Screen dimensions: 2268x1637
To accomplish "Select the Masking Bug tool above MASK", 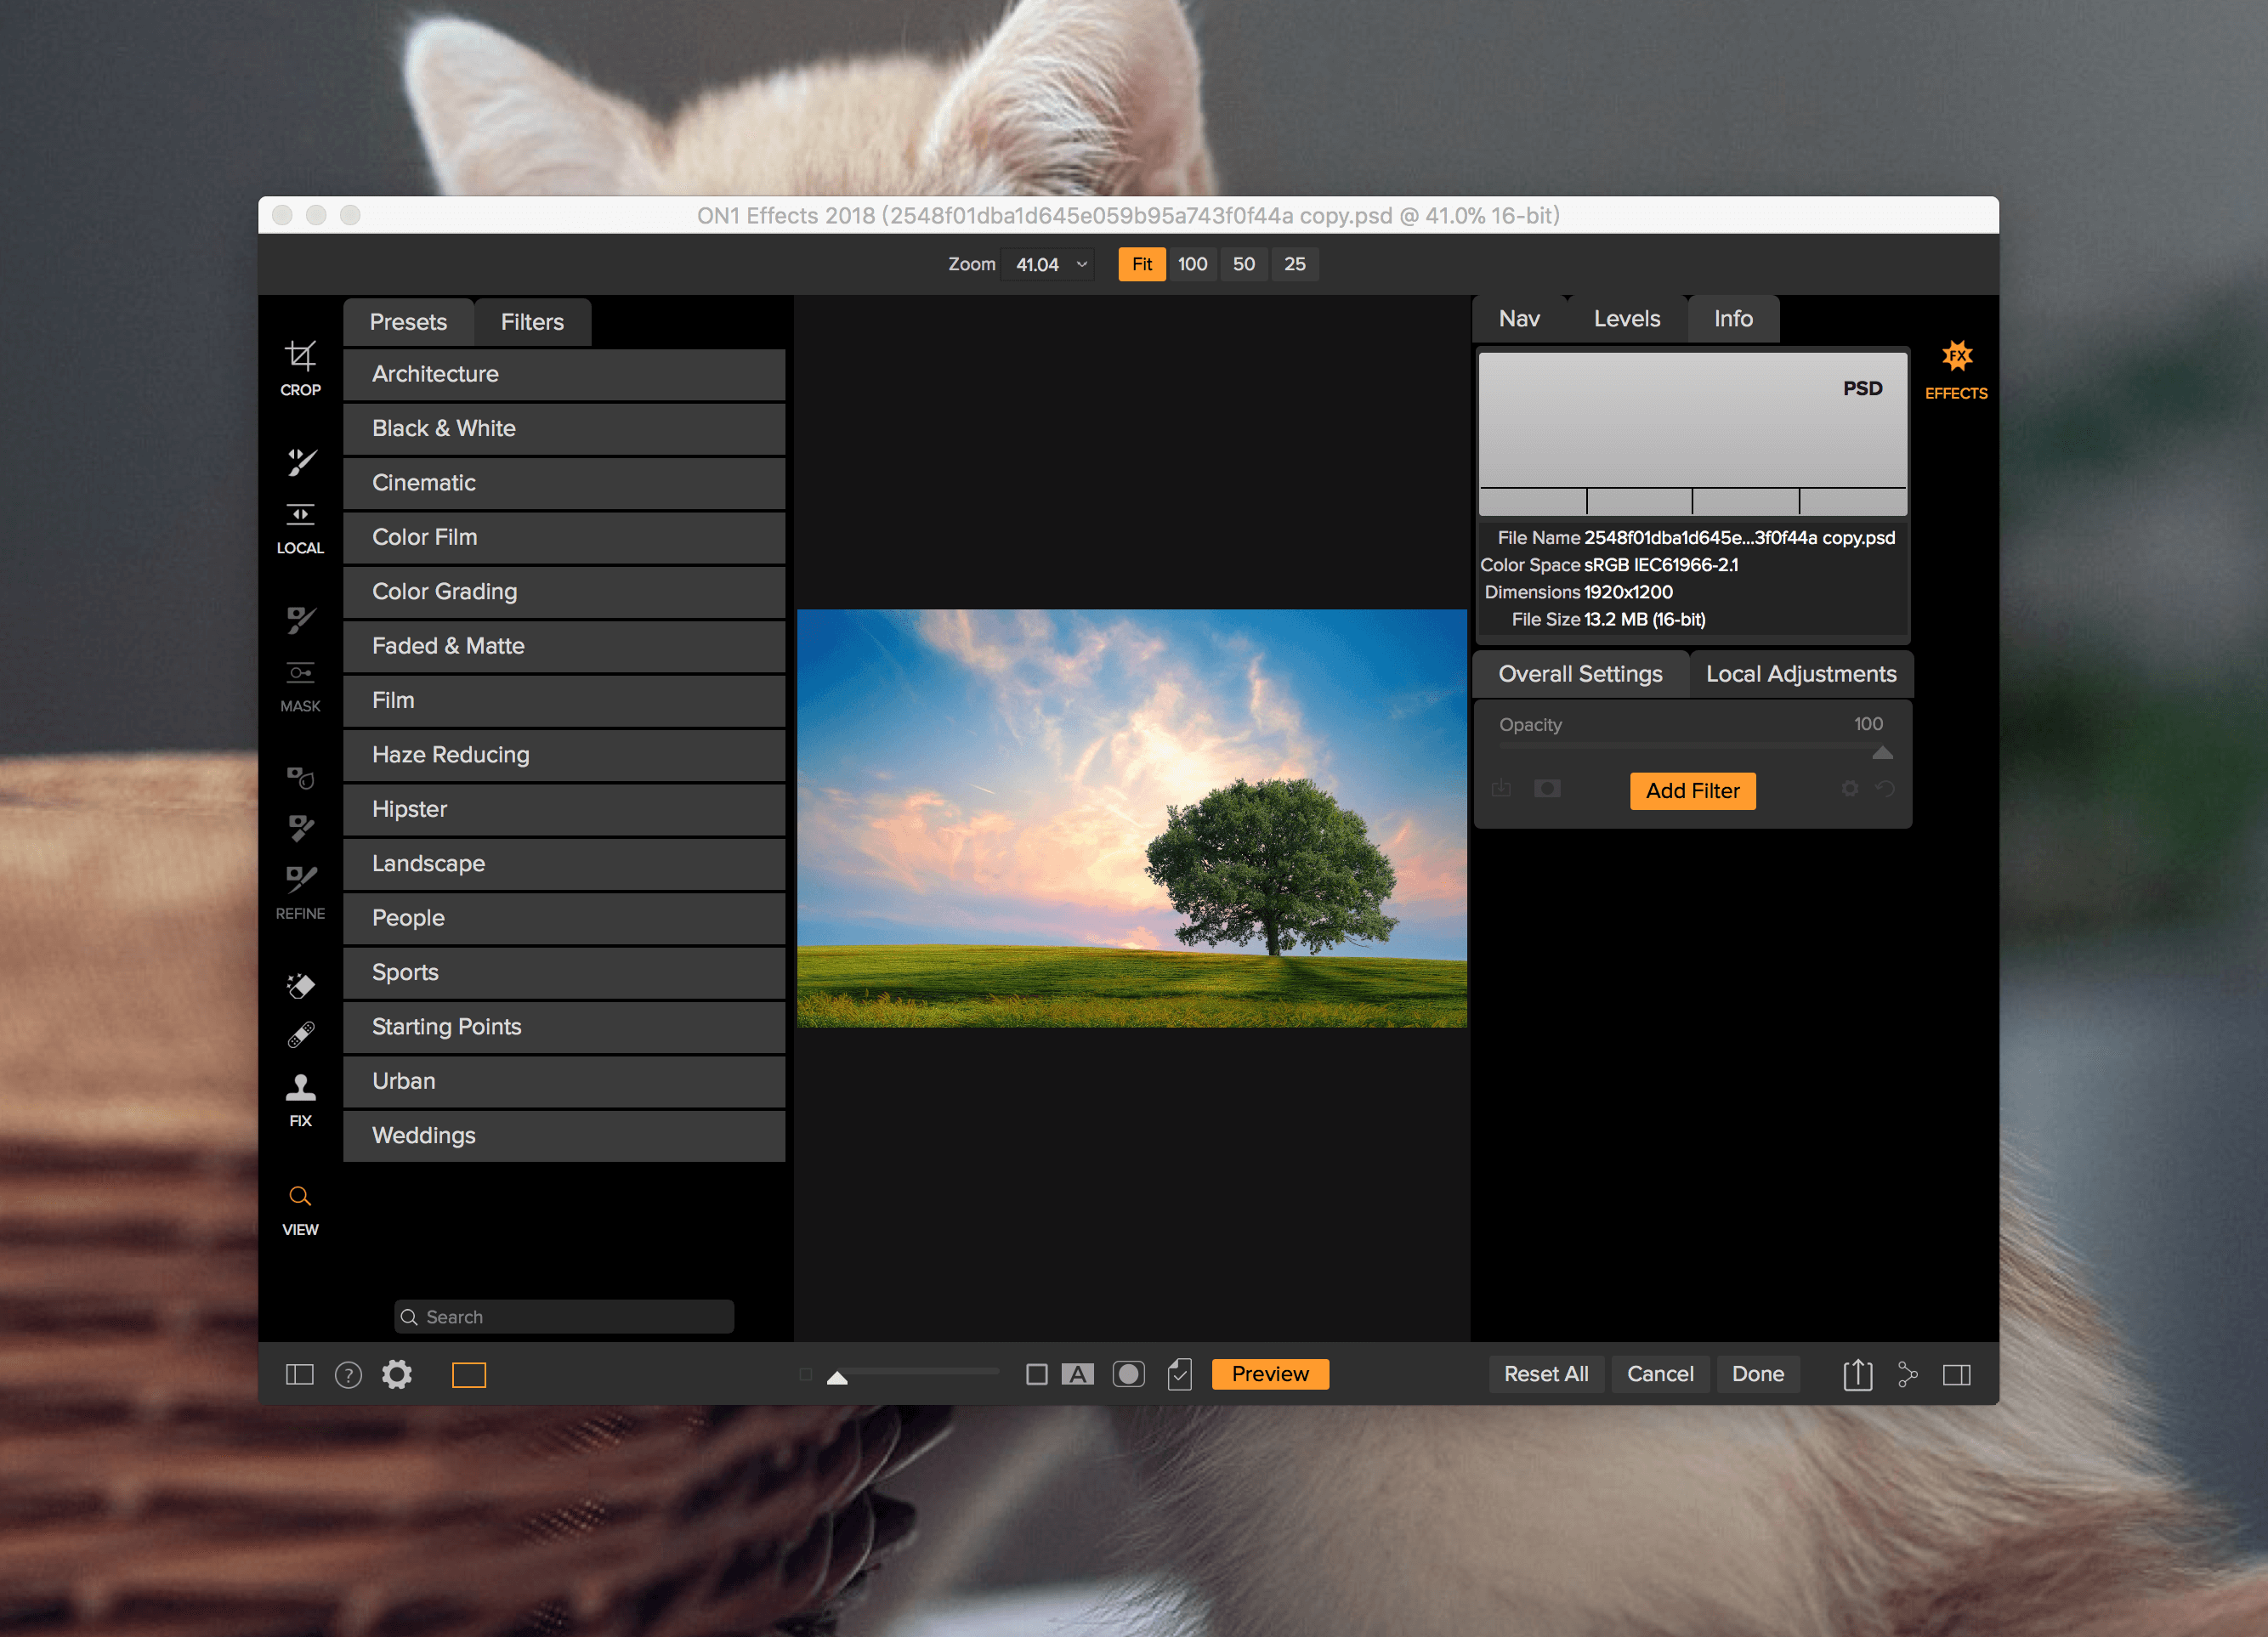I will point(300,673).
